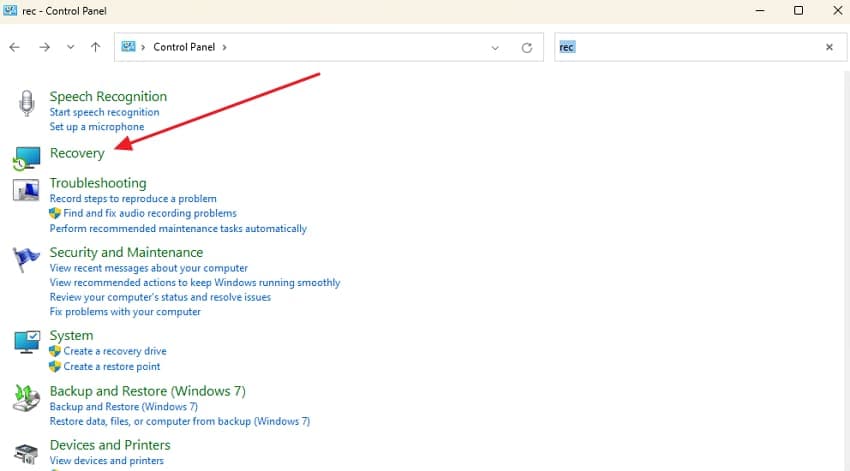The height and width of the screenshot is (471, 850).
Task: Click the Control Panel icon in the address bar
Action: [x=128, y=47]
